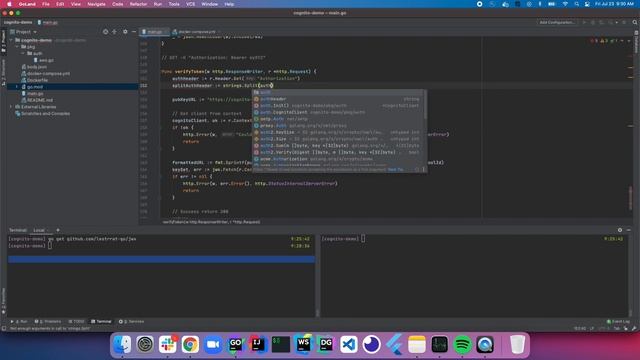Image resolution: width=640 pixels, height=360 pixels.
Task: Click the macOS Spotlight search icon
Action: click(576, 4)
